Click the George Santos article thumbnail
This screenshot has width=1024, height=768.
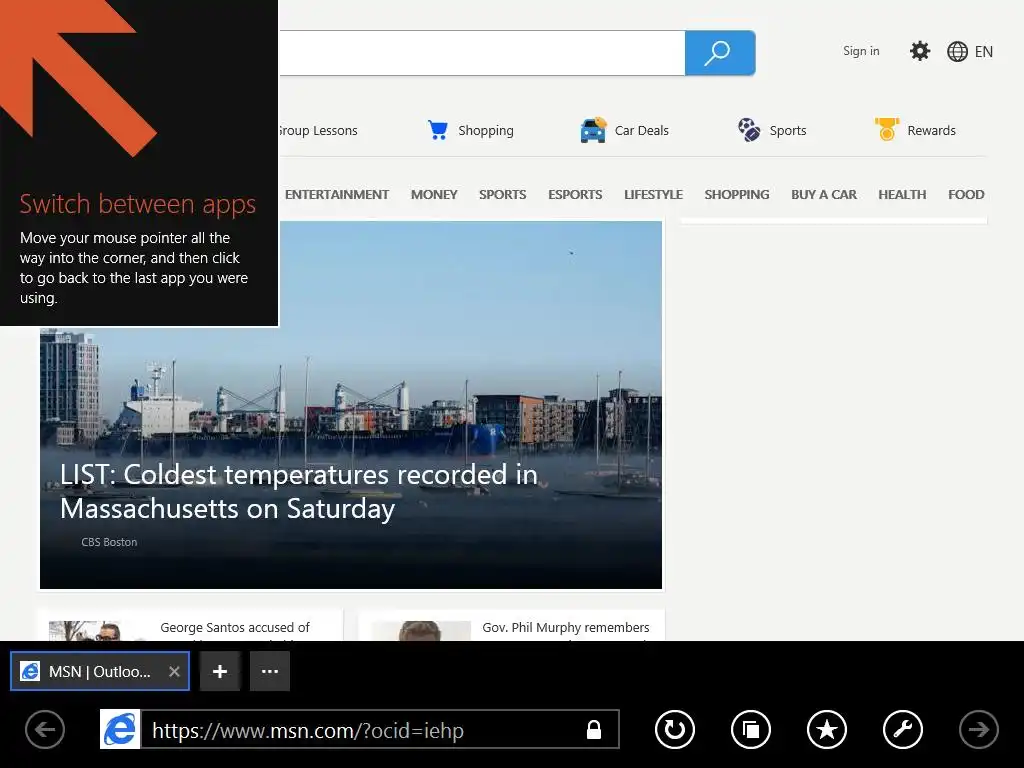(97, 630)
